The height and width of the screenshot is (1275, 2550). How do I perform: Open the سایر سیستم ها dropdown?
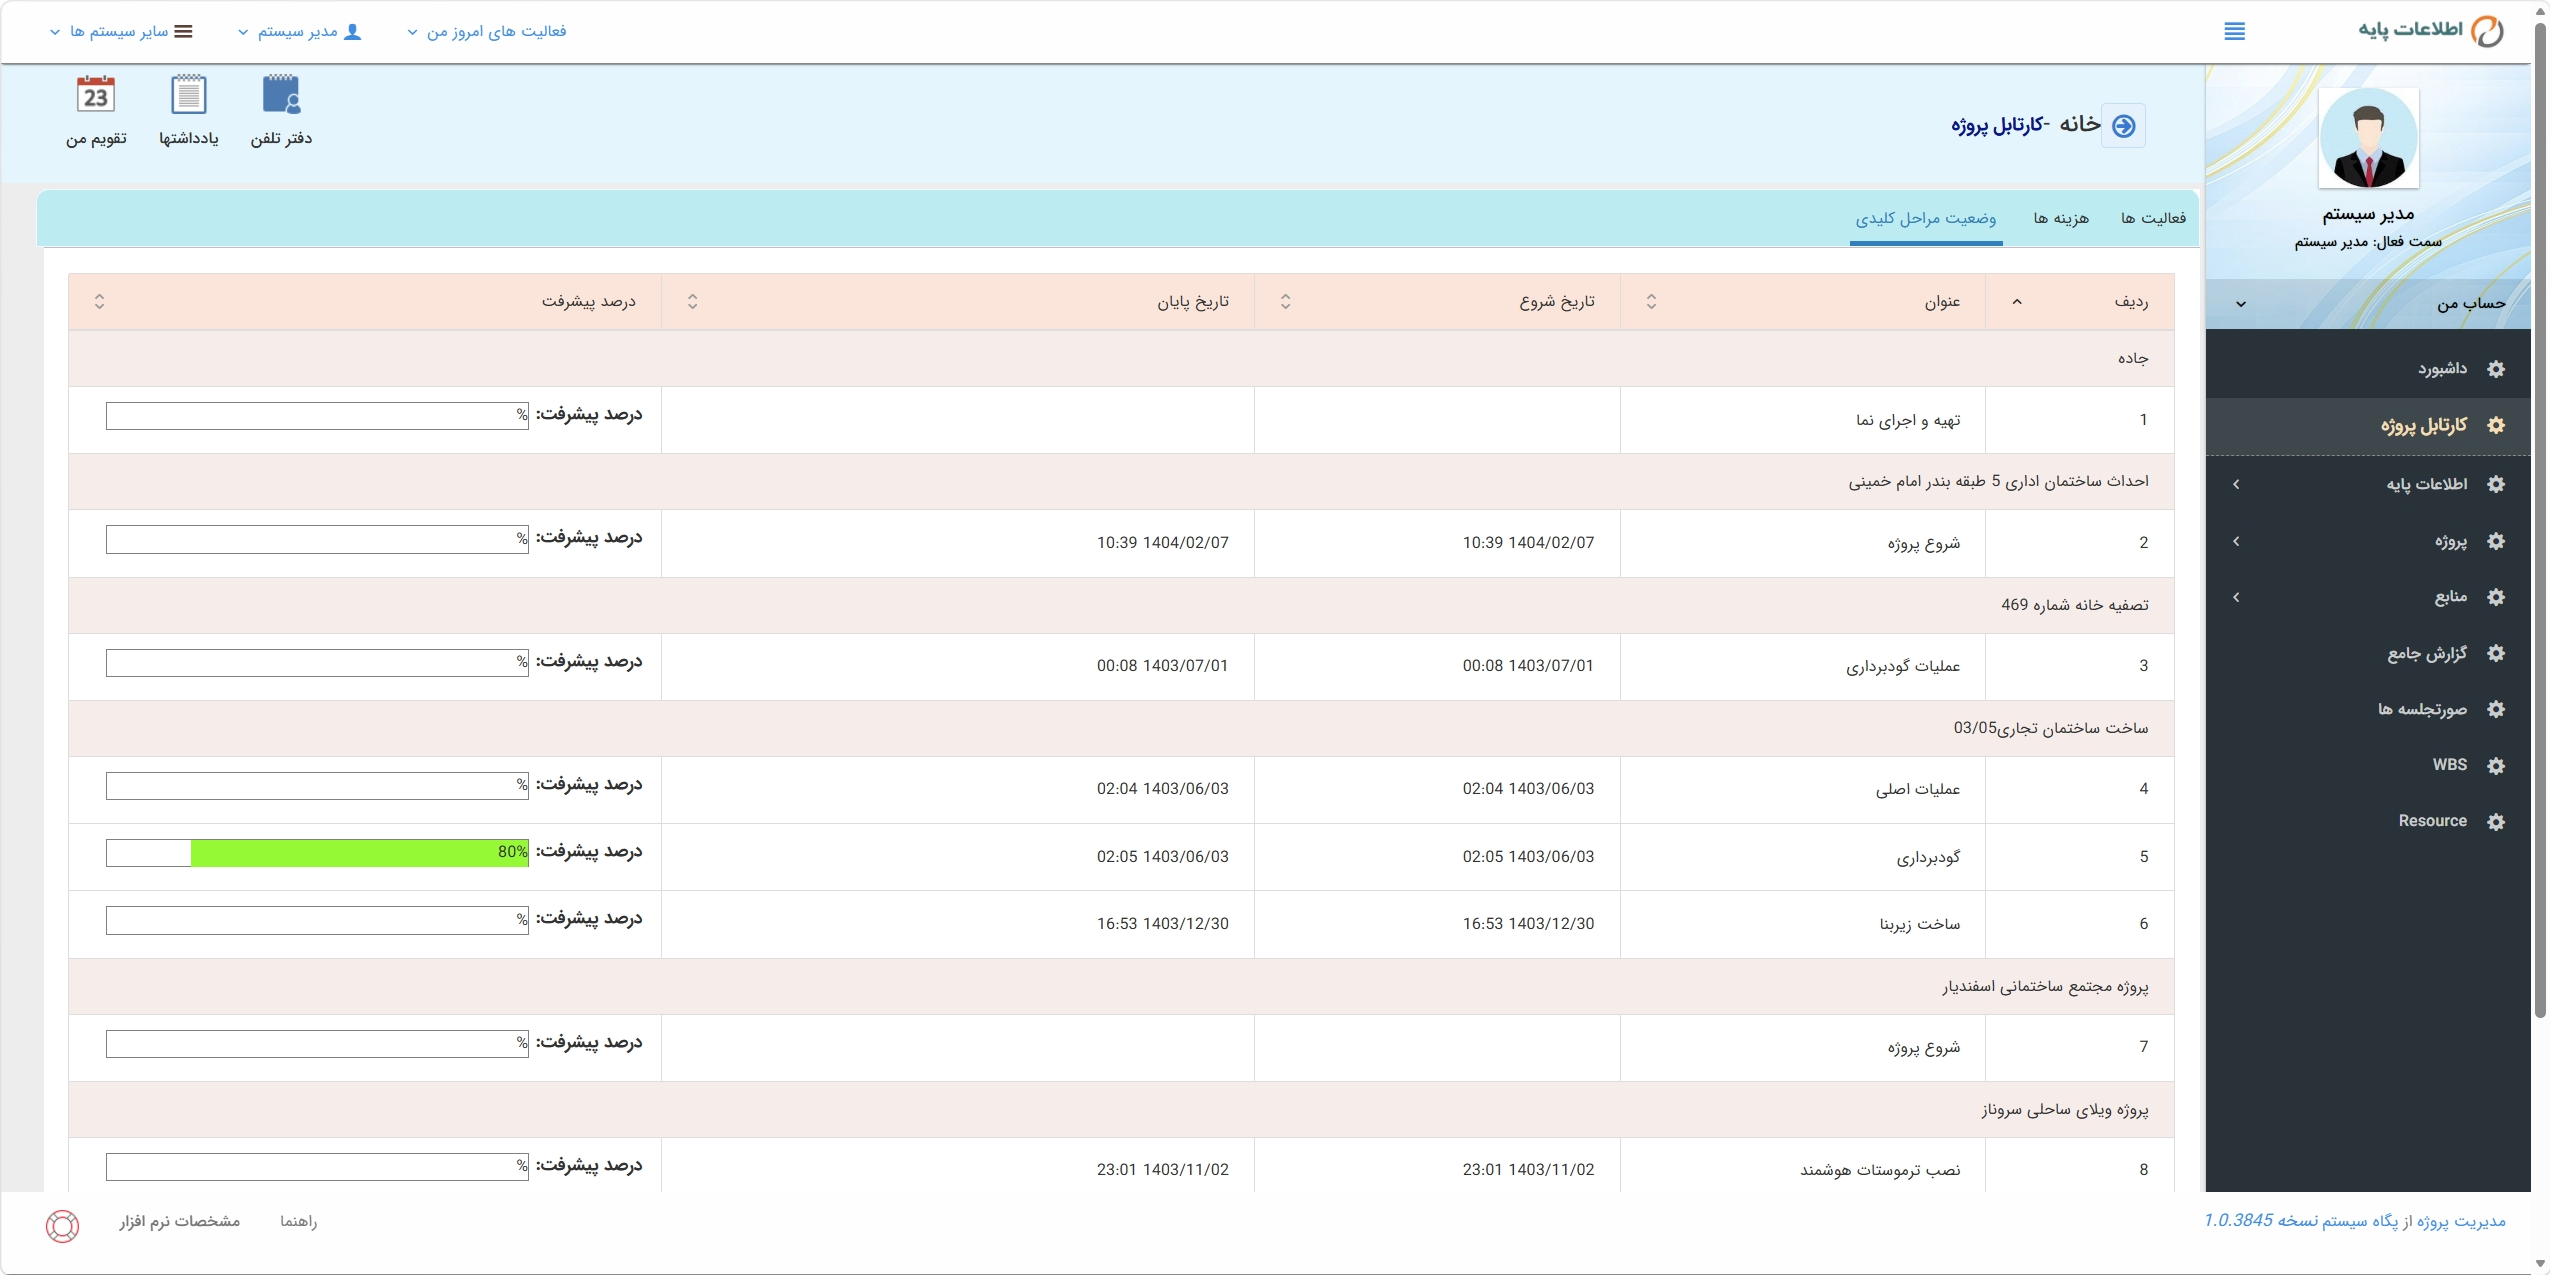click(121, 32)
